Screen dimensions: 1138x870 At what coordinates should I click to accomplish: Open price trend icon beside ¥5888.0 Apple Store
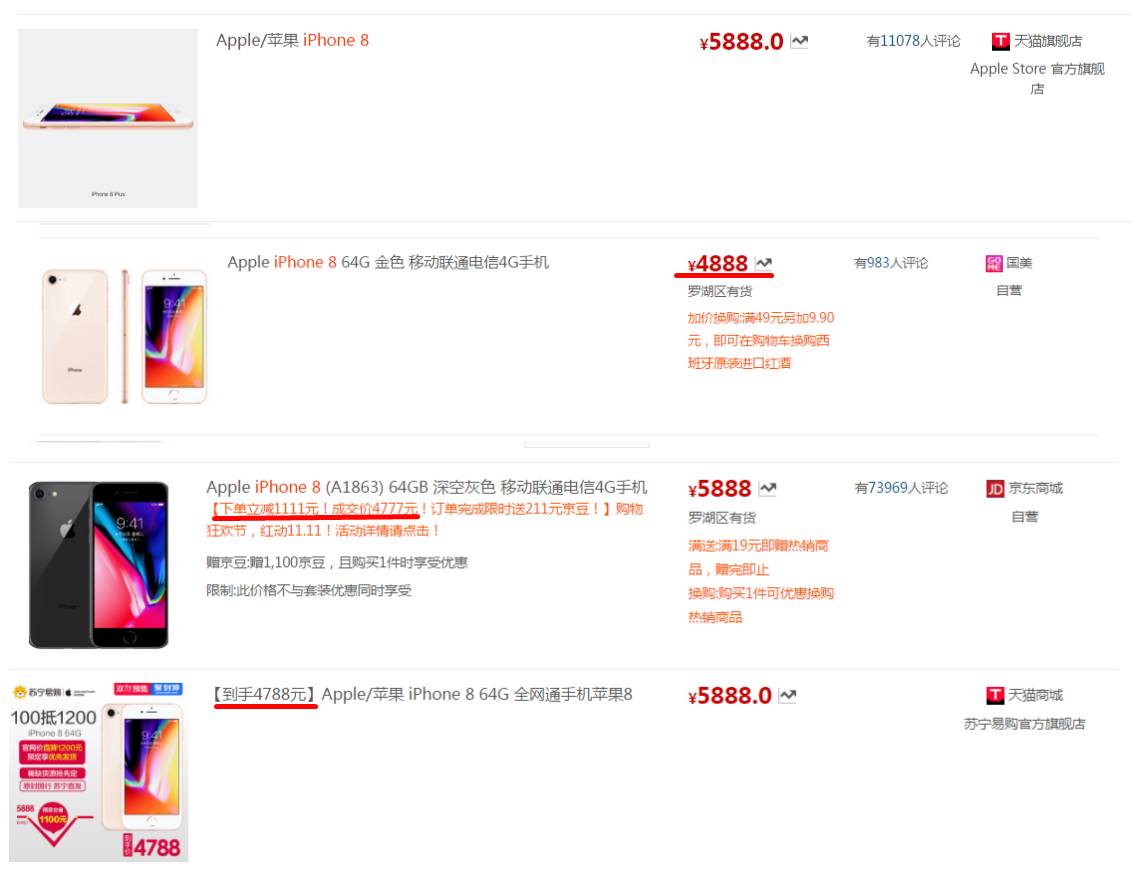[x=799, y=41]
